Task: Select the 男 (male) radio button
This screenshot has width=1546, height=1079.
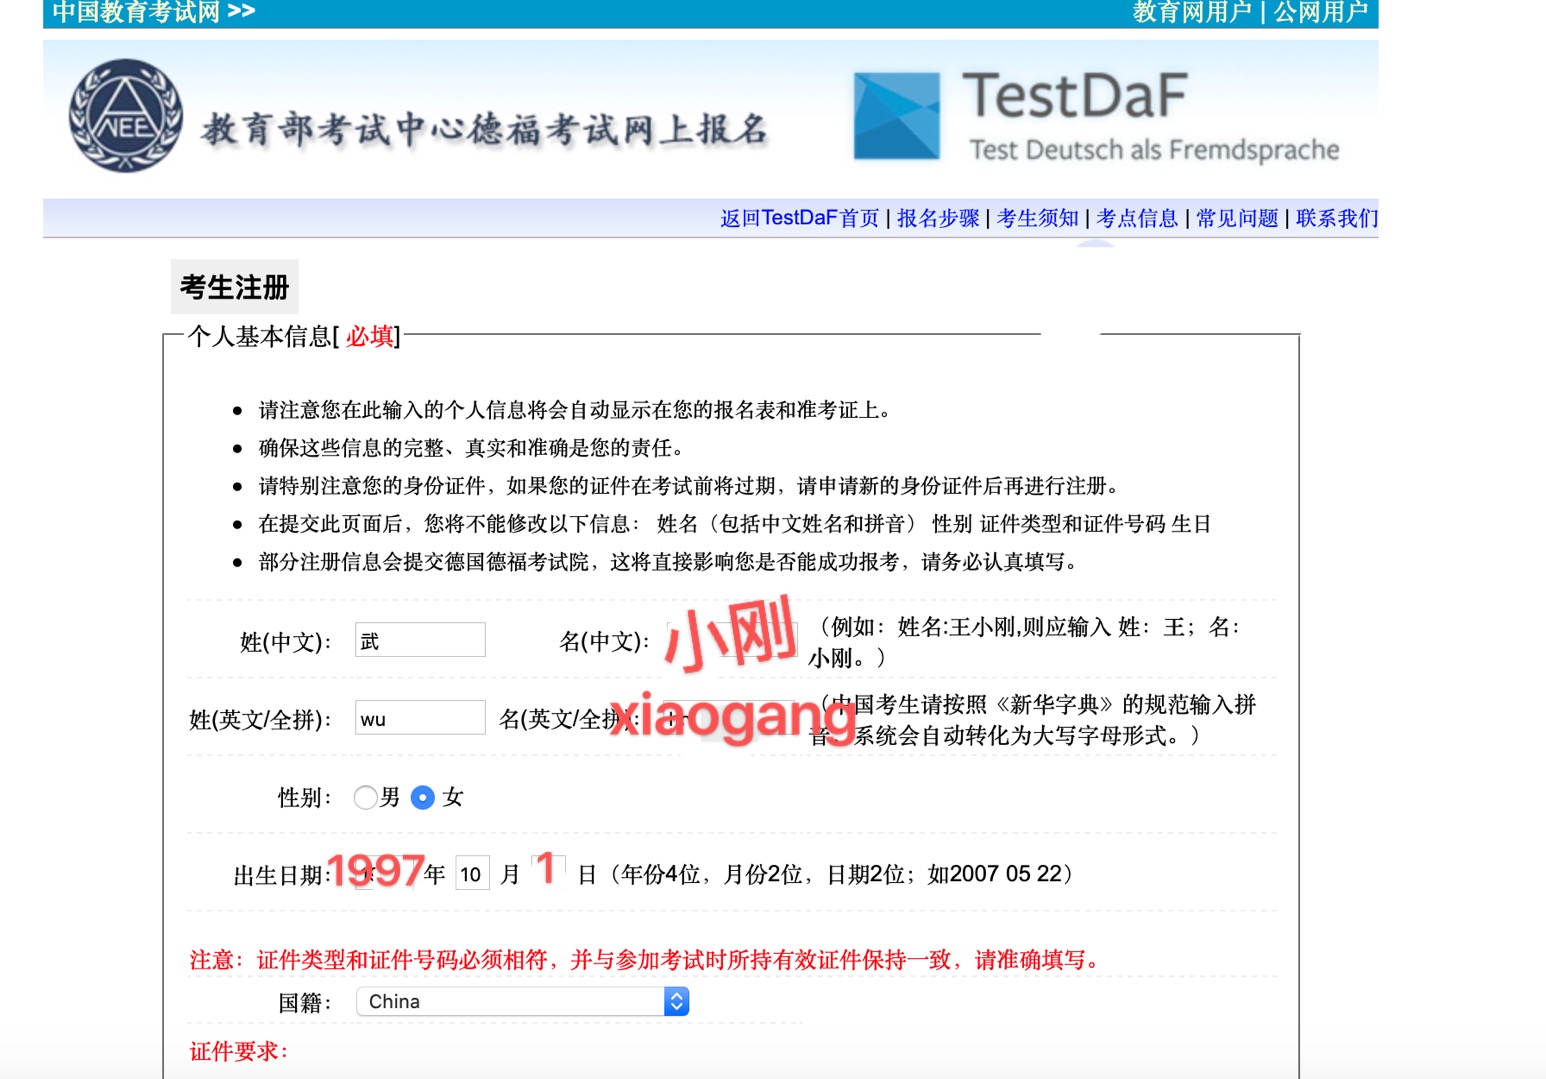Action: pos(365,797)
